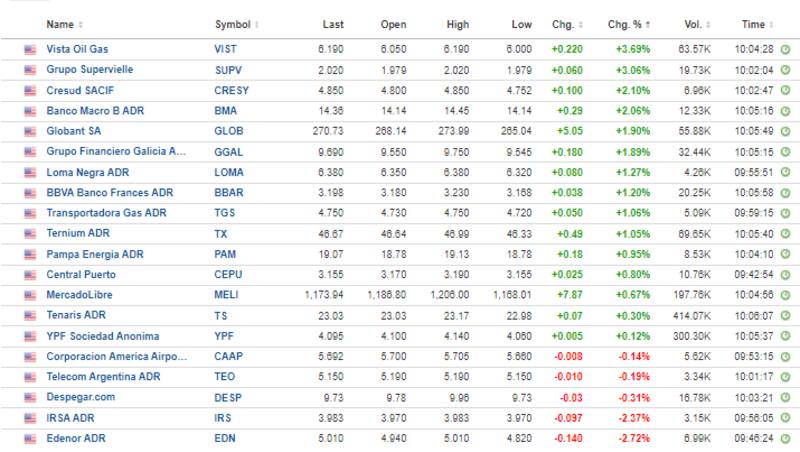This screenshot has height=452, width=800.
Task: Click the US flag icon beside Vista Oil Gas
Action: tap(29, 48)
